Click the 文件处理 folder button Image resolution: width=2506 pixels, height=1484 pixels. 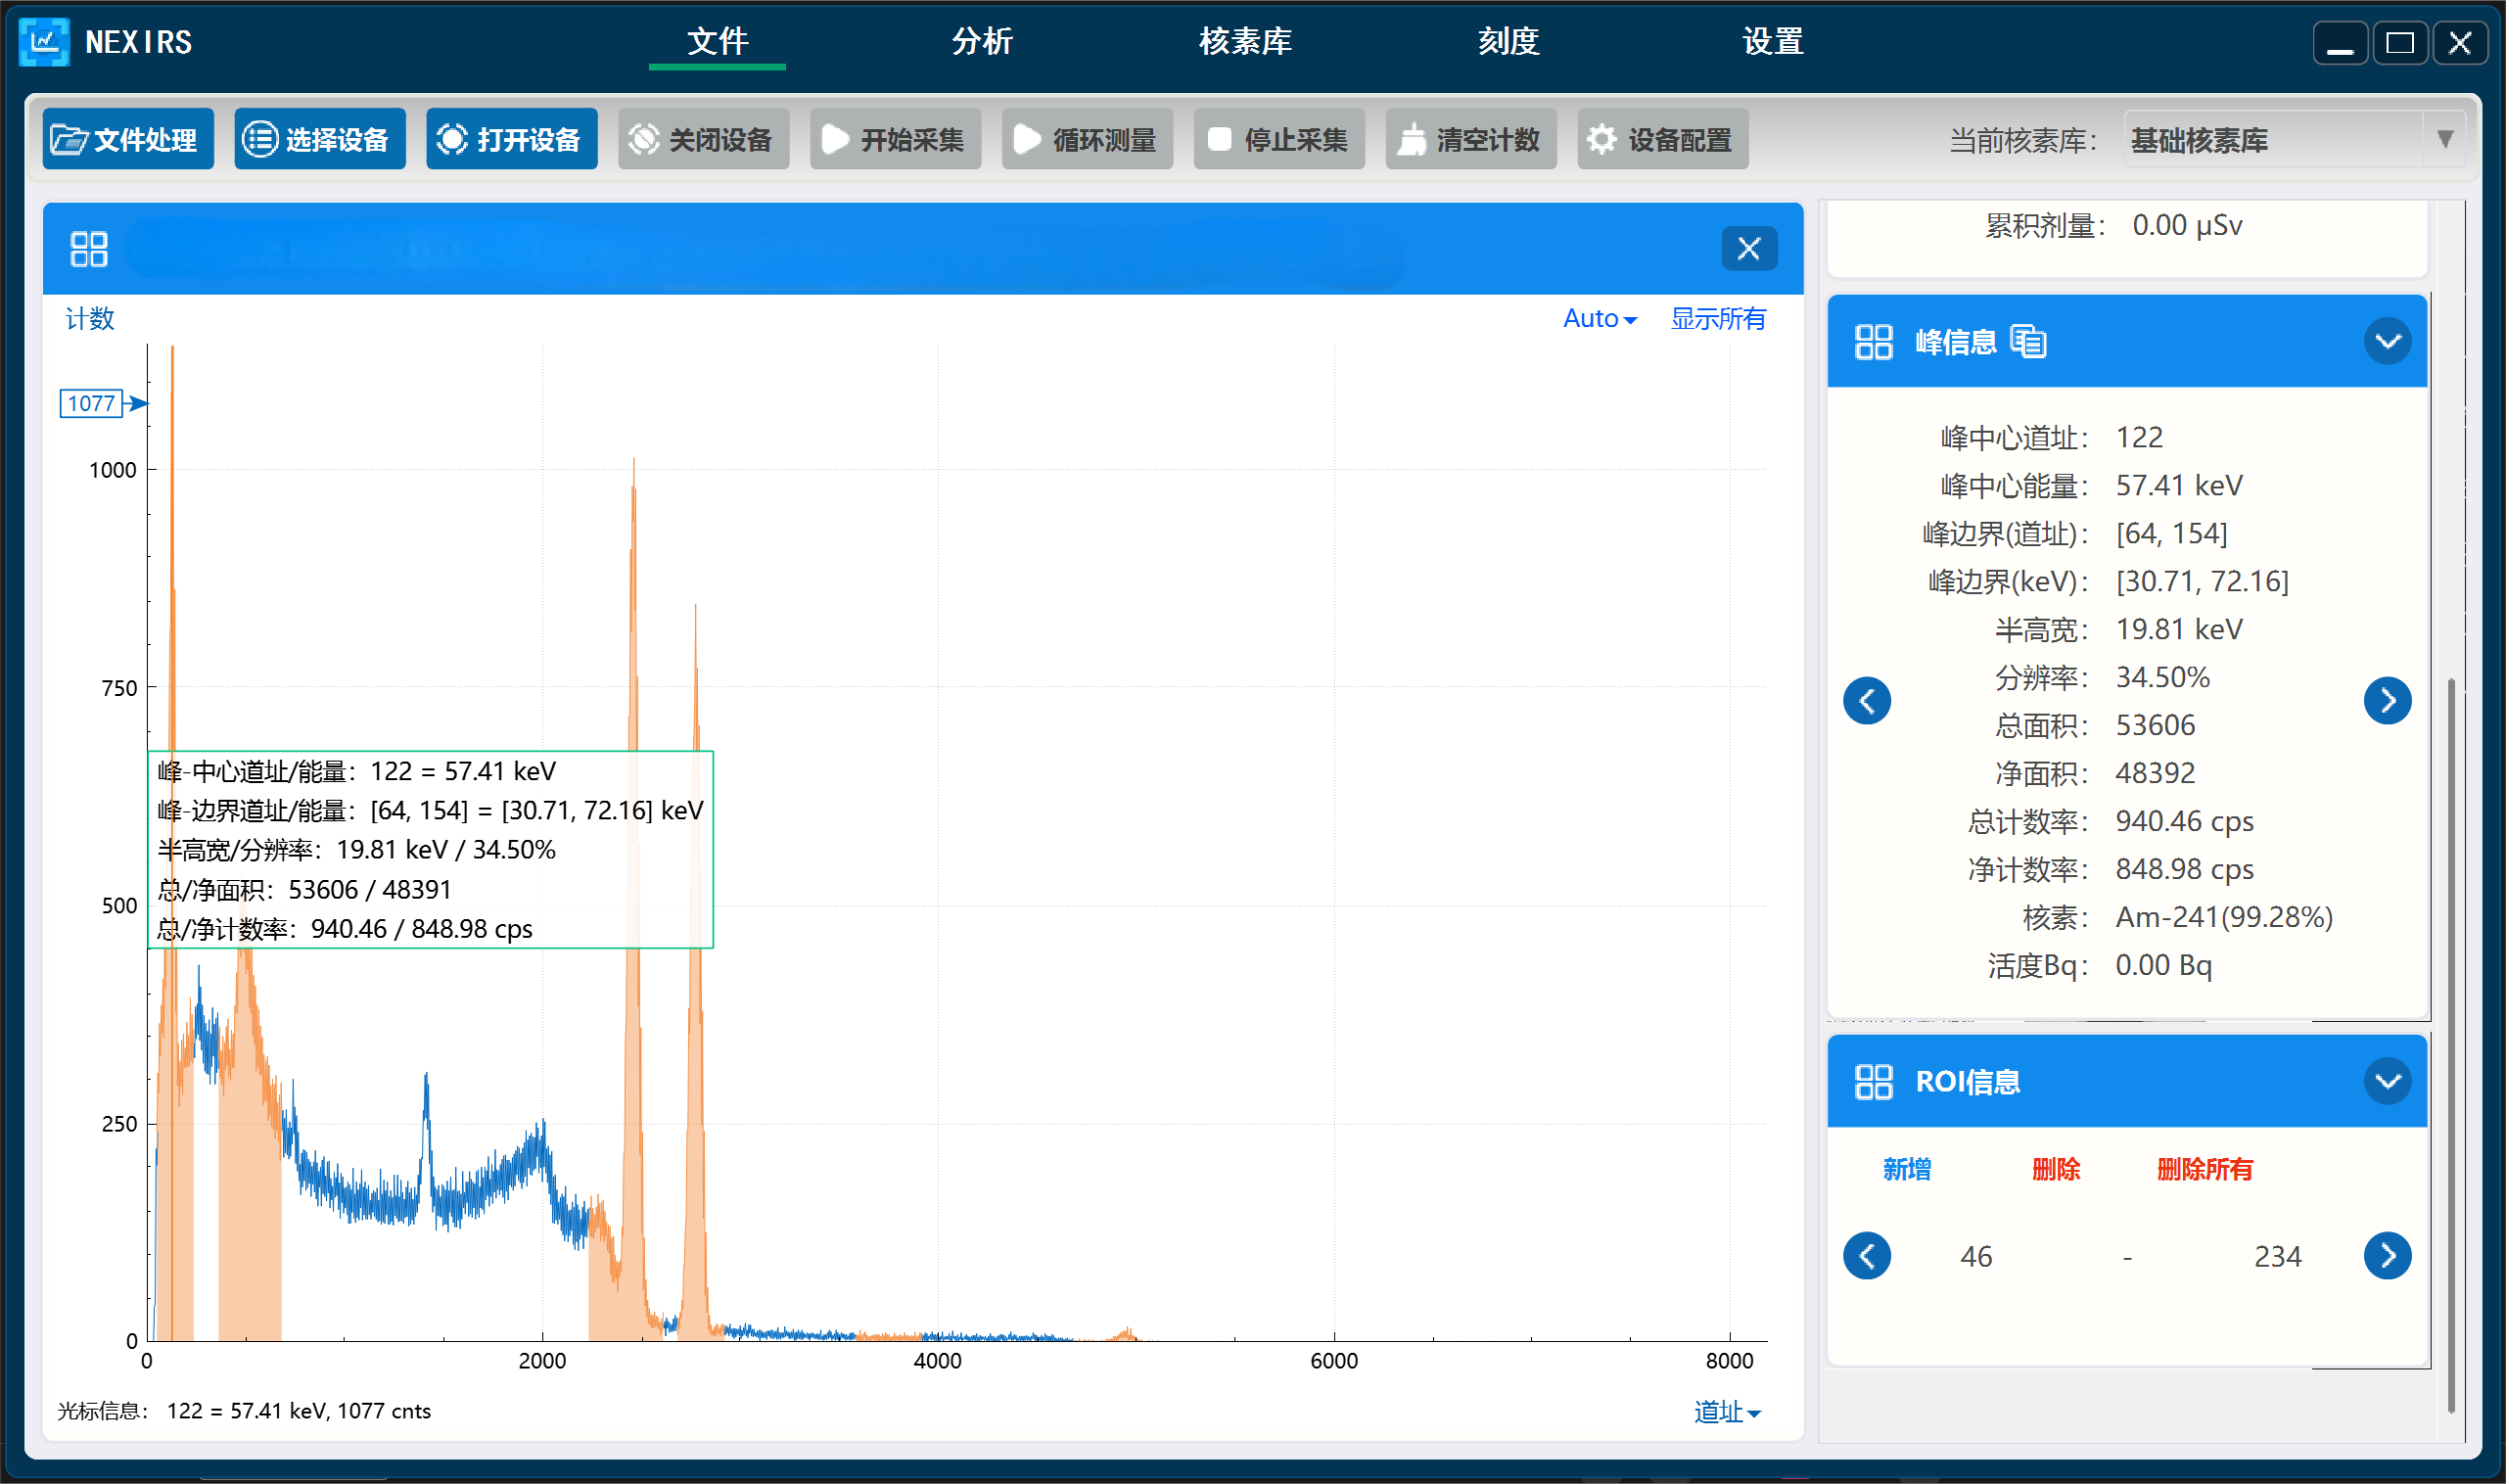128,139
